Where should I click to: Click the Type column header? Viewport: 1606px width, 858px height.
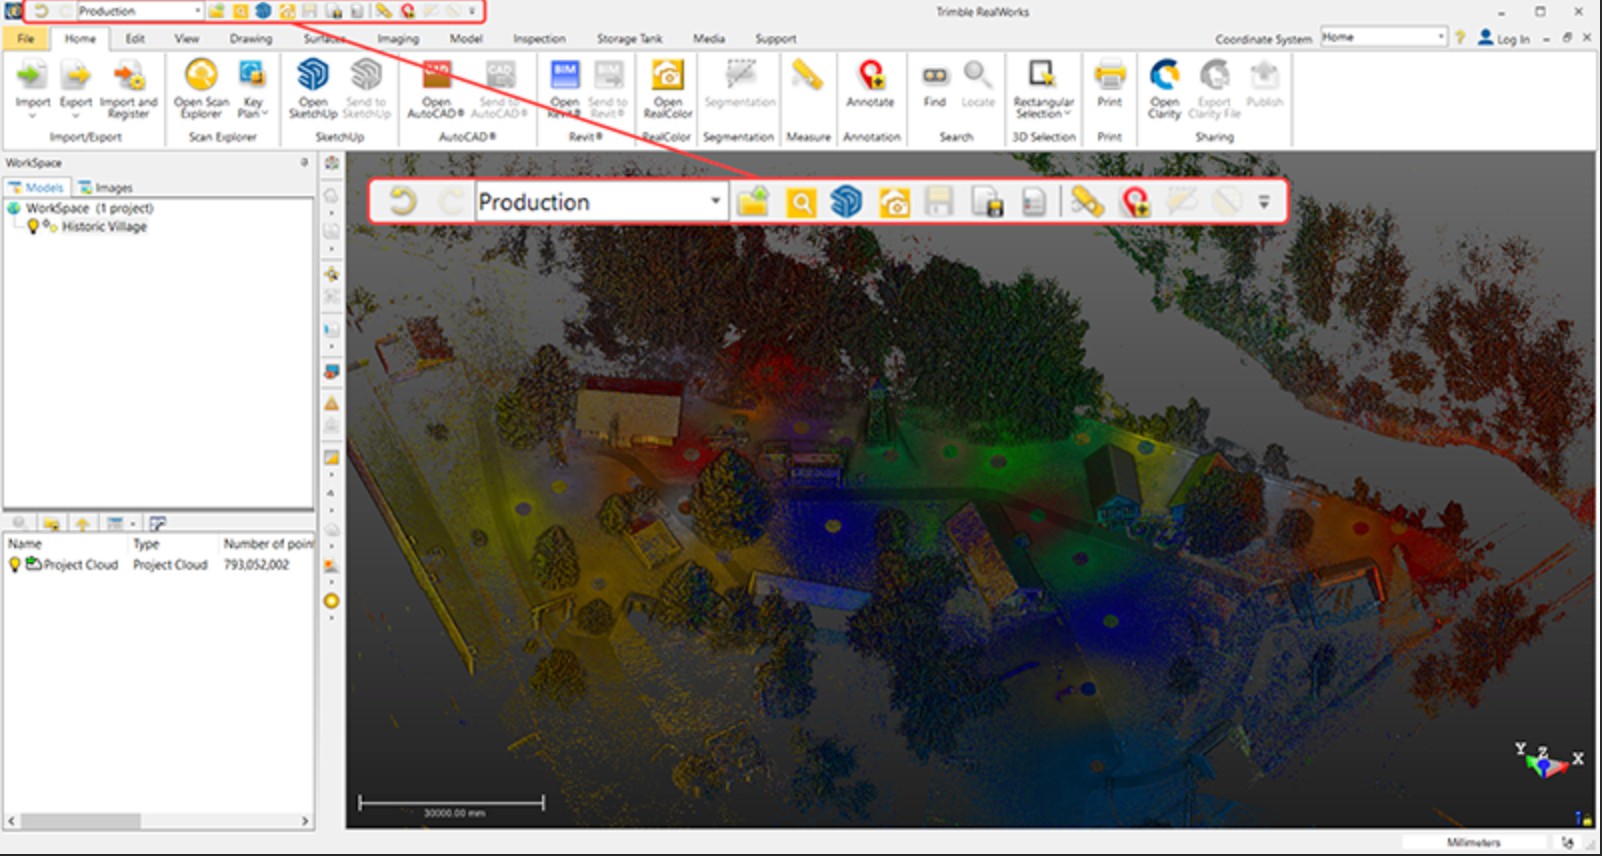click(146, 544)
